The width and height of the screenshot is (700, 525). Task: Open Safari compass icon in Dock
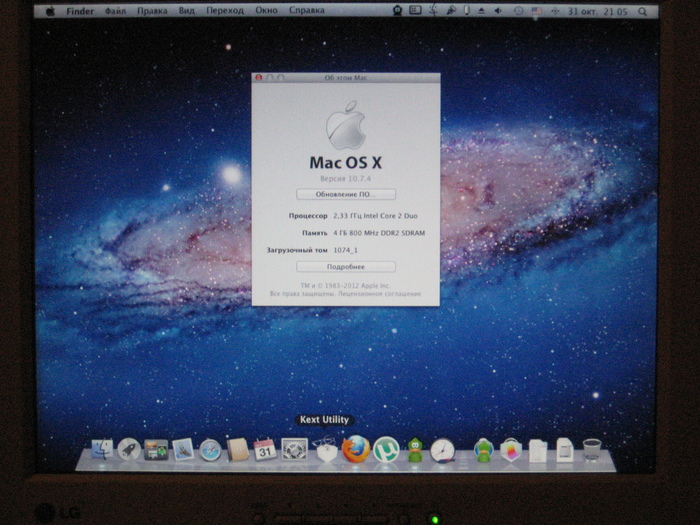210,450
